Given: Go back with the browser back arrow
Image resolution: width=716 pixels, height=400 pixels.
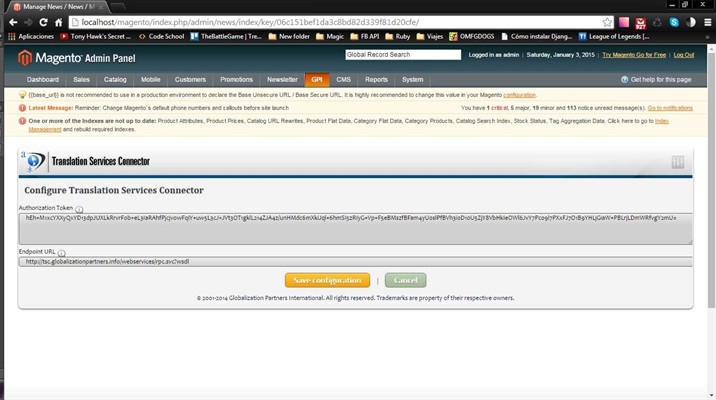Looking at the screenshot, I should click(13, 22).
